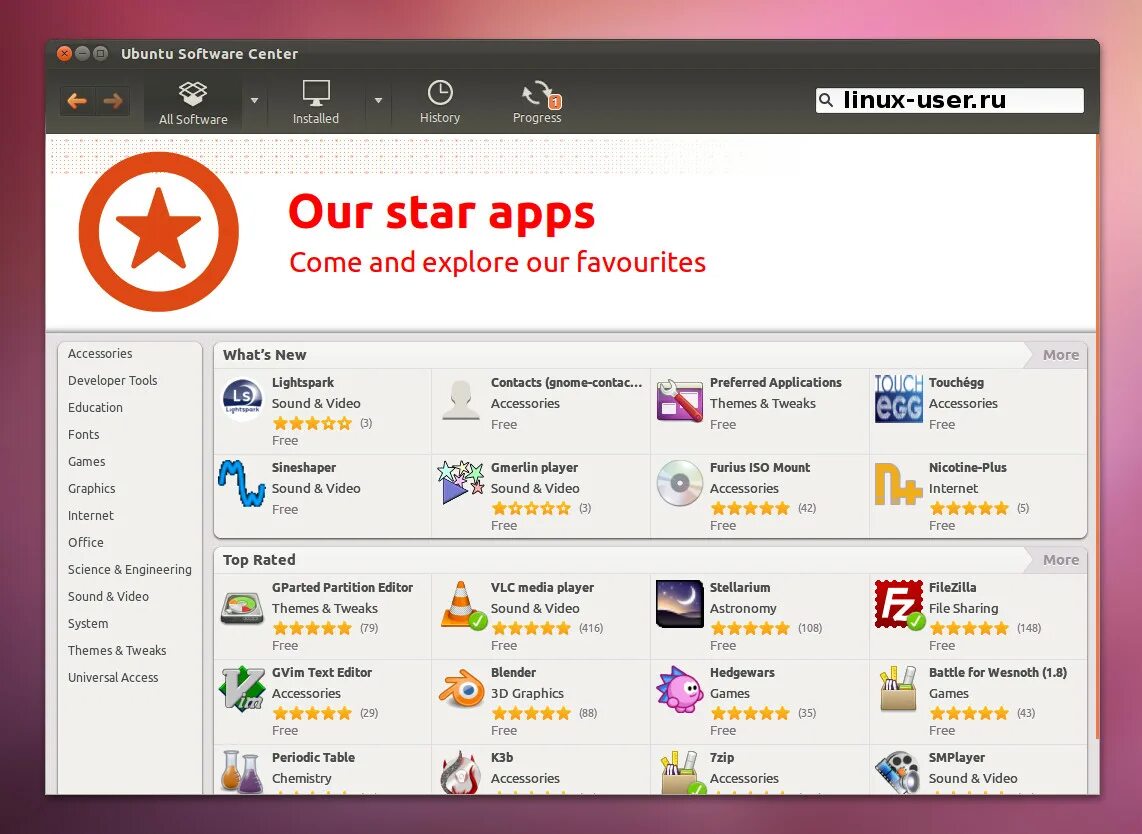This screenshot has width=1142, height=834.
Task: Open the Sineshaper title
Action: point(304,468)
